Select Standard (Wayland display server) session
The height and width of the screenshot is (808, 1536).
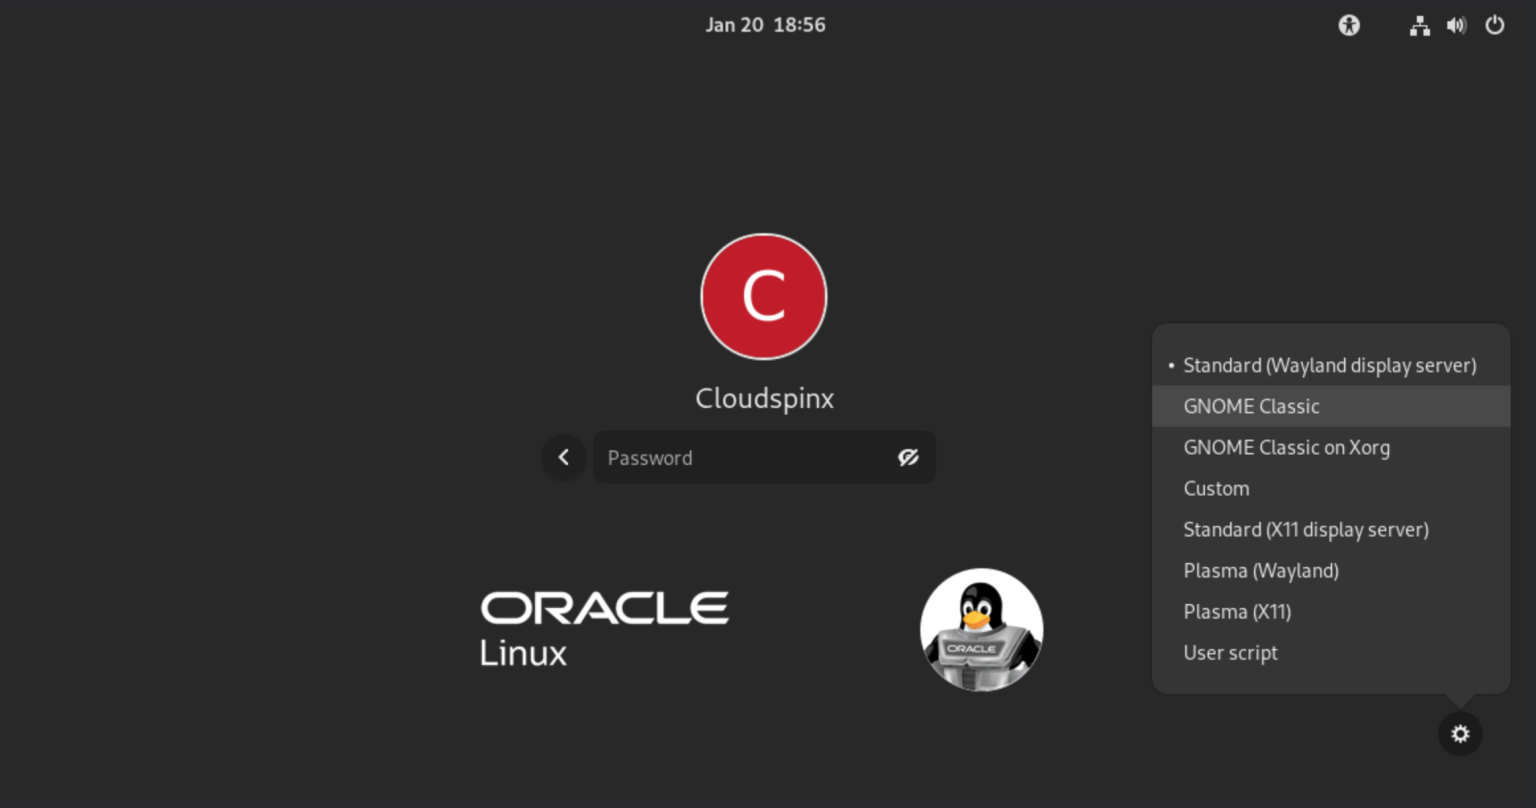point(1331,365)
